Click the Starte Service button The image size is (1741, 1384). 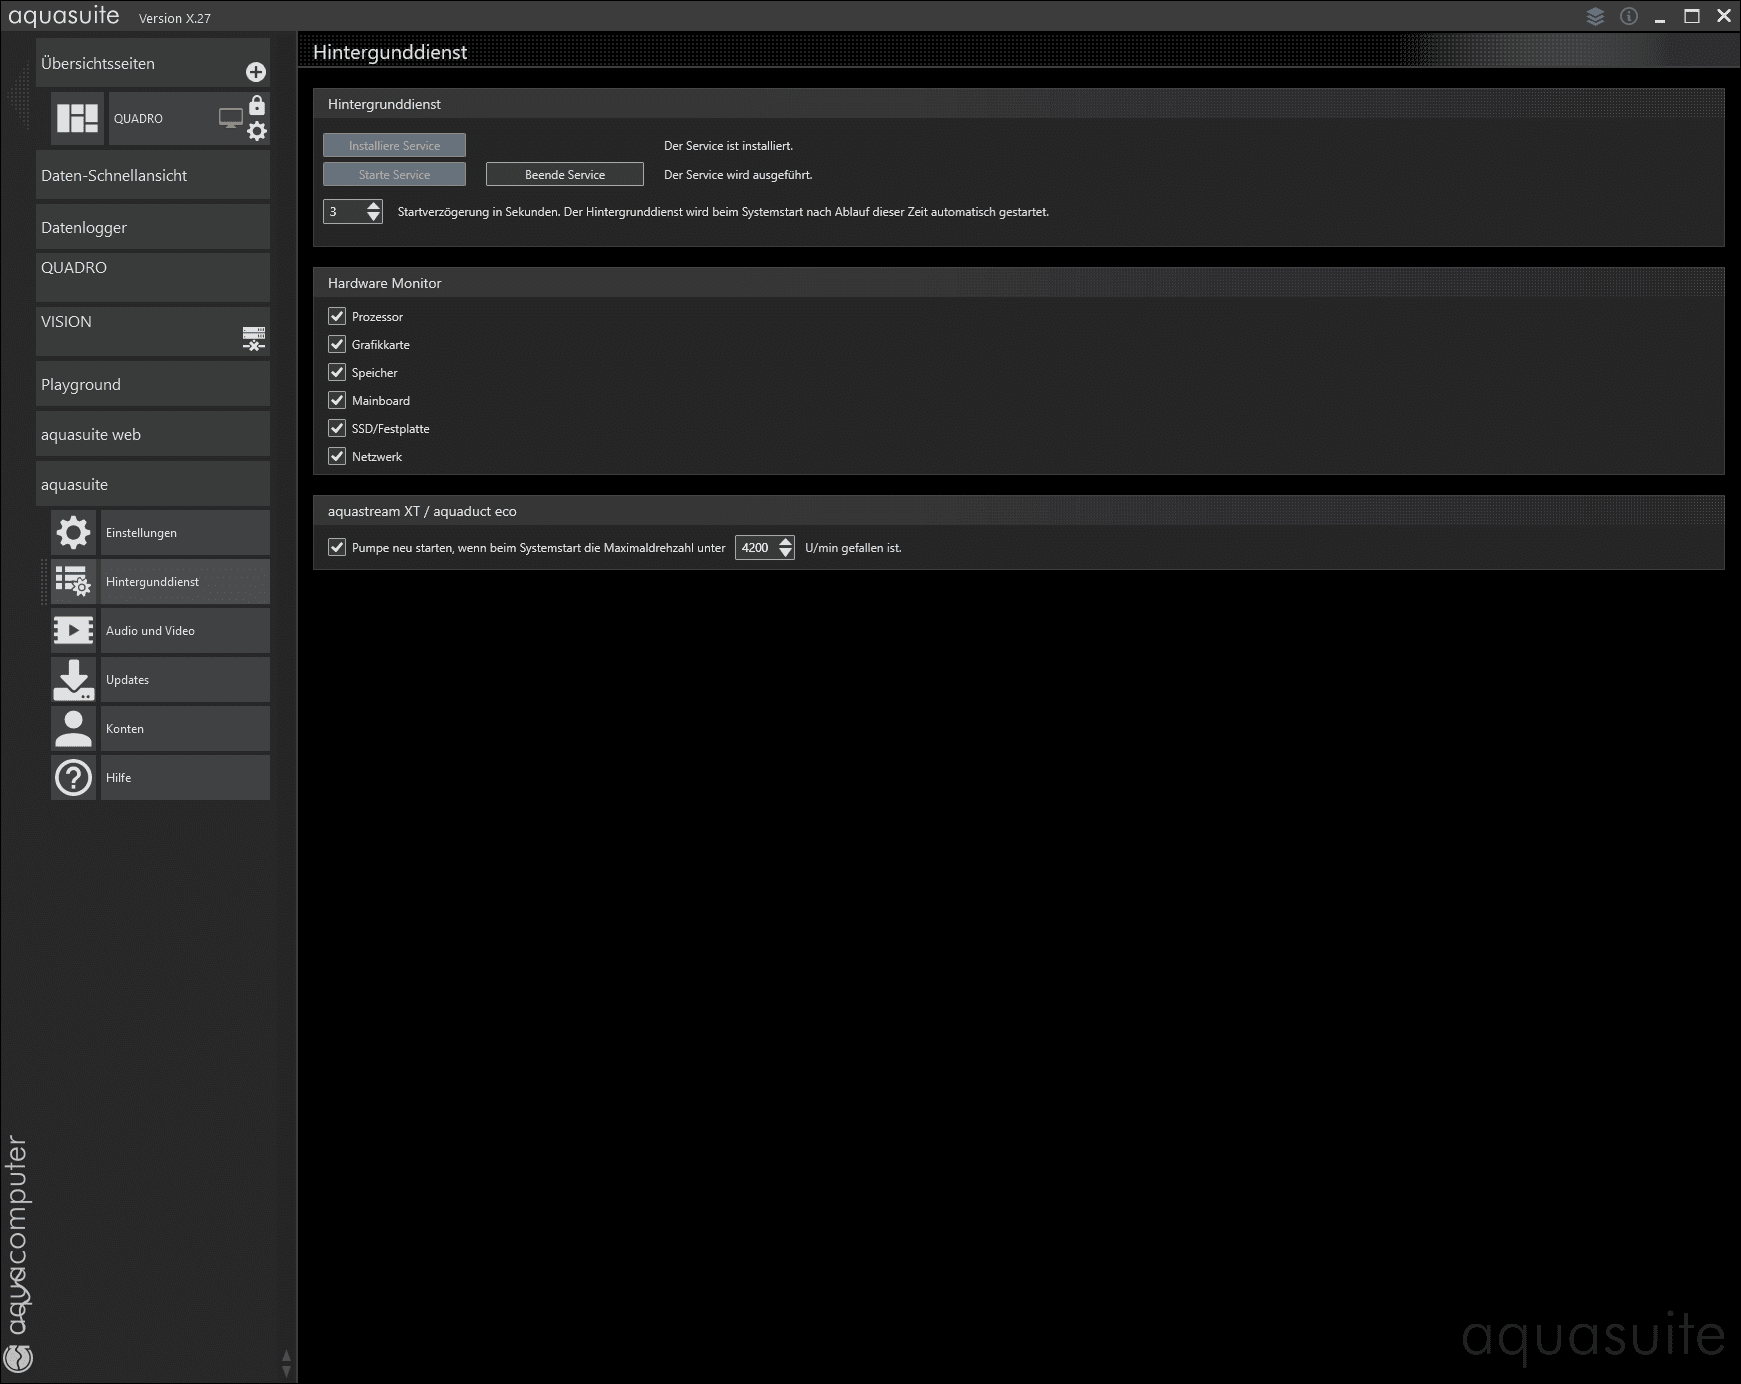394,174
